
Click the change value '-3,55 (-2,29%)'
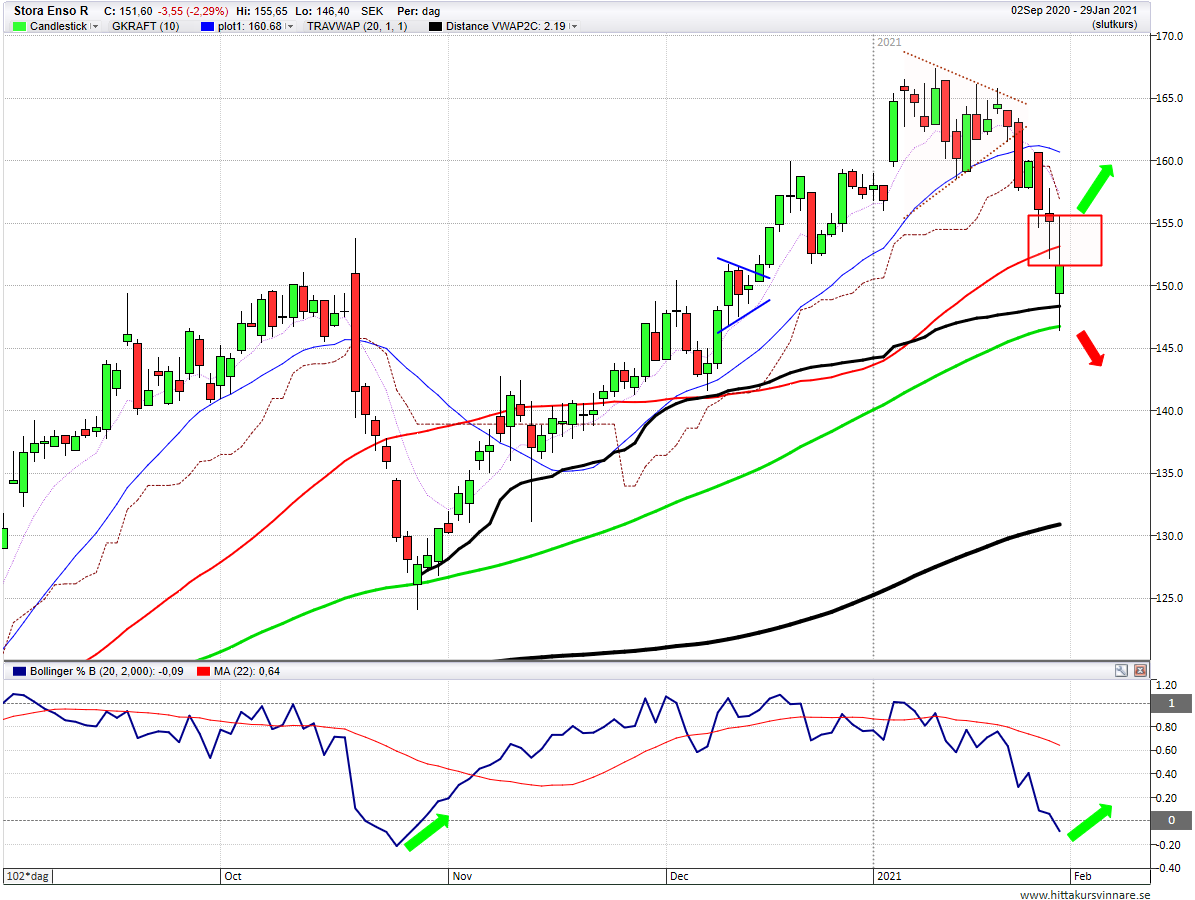(193, 11)
